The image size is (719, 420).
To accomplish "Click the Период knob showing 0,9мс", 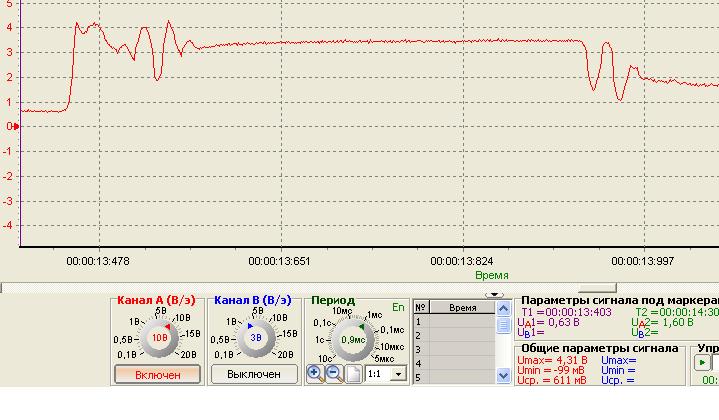I will (x=354, y=340).
